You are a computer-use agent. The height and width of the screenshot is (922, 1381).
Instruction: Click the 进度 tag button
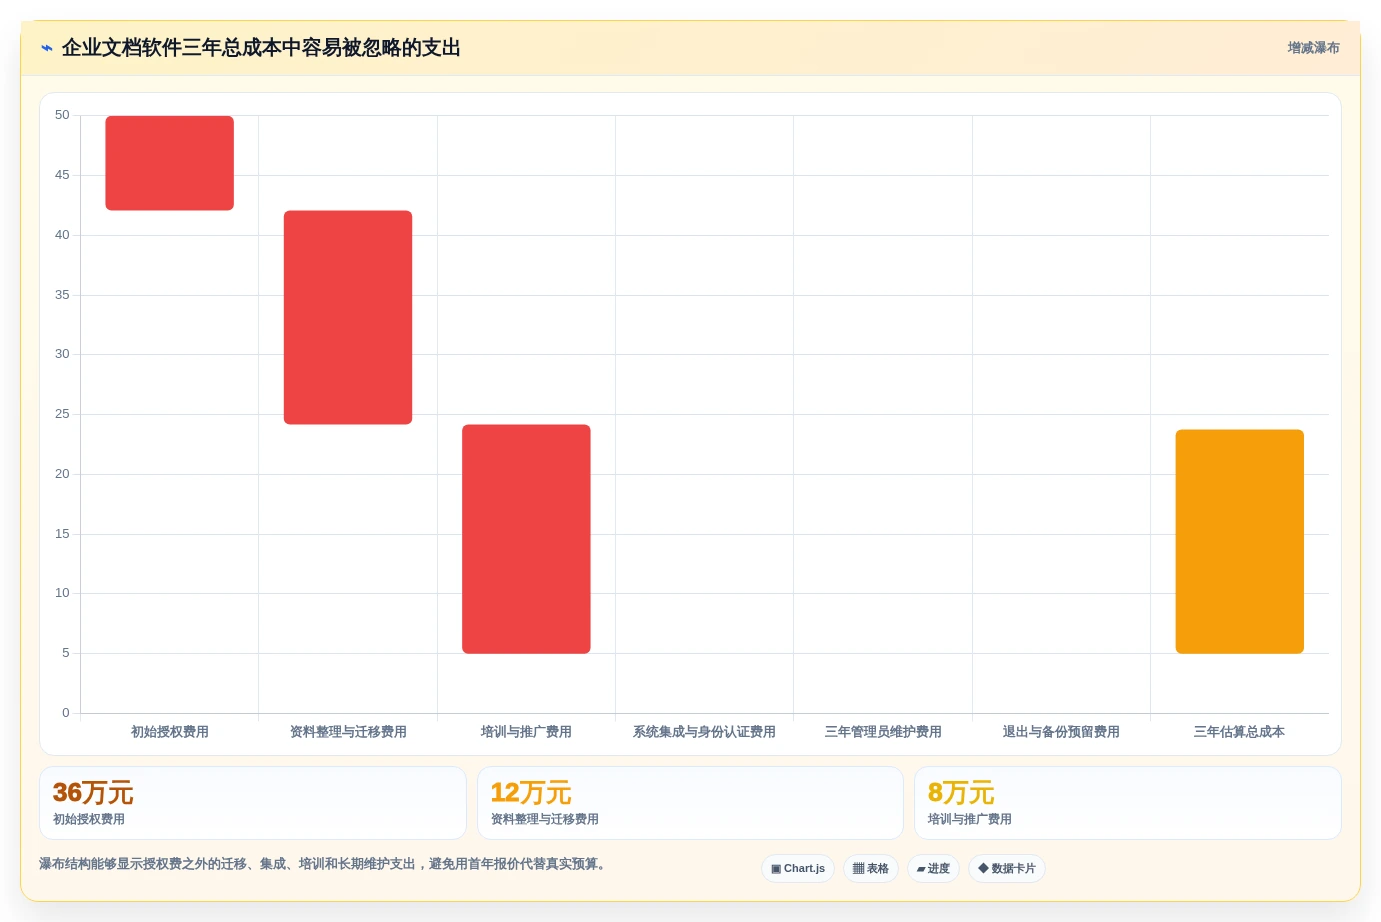click(x=933, y=868)
